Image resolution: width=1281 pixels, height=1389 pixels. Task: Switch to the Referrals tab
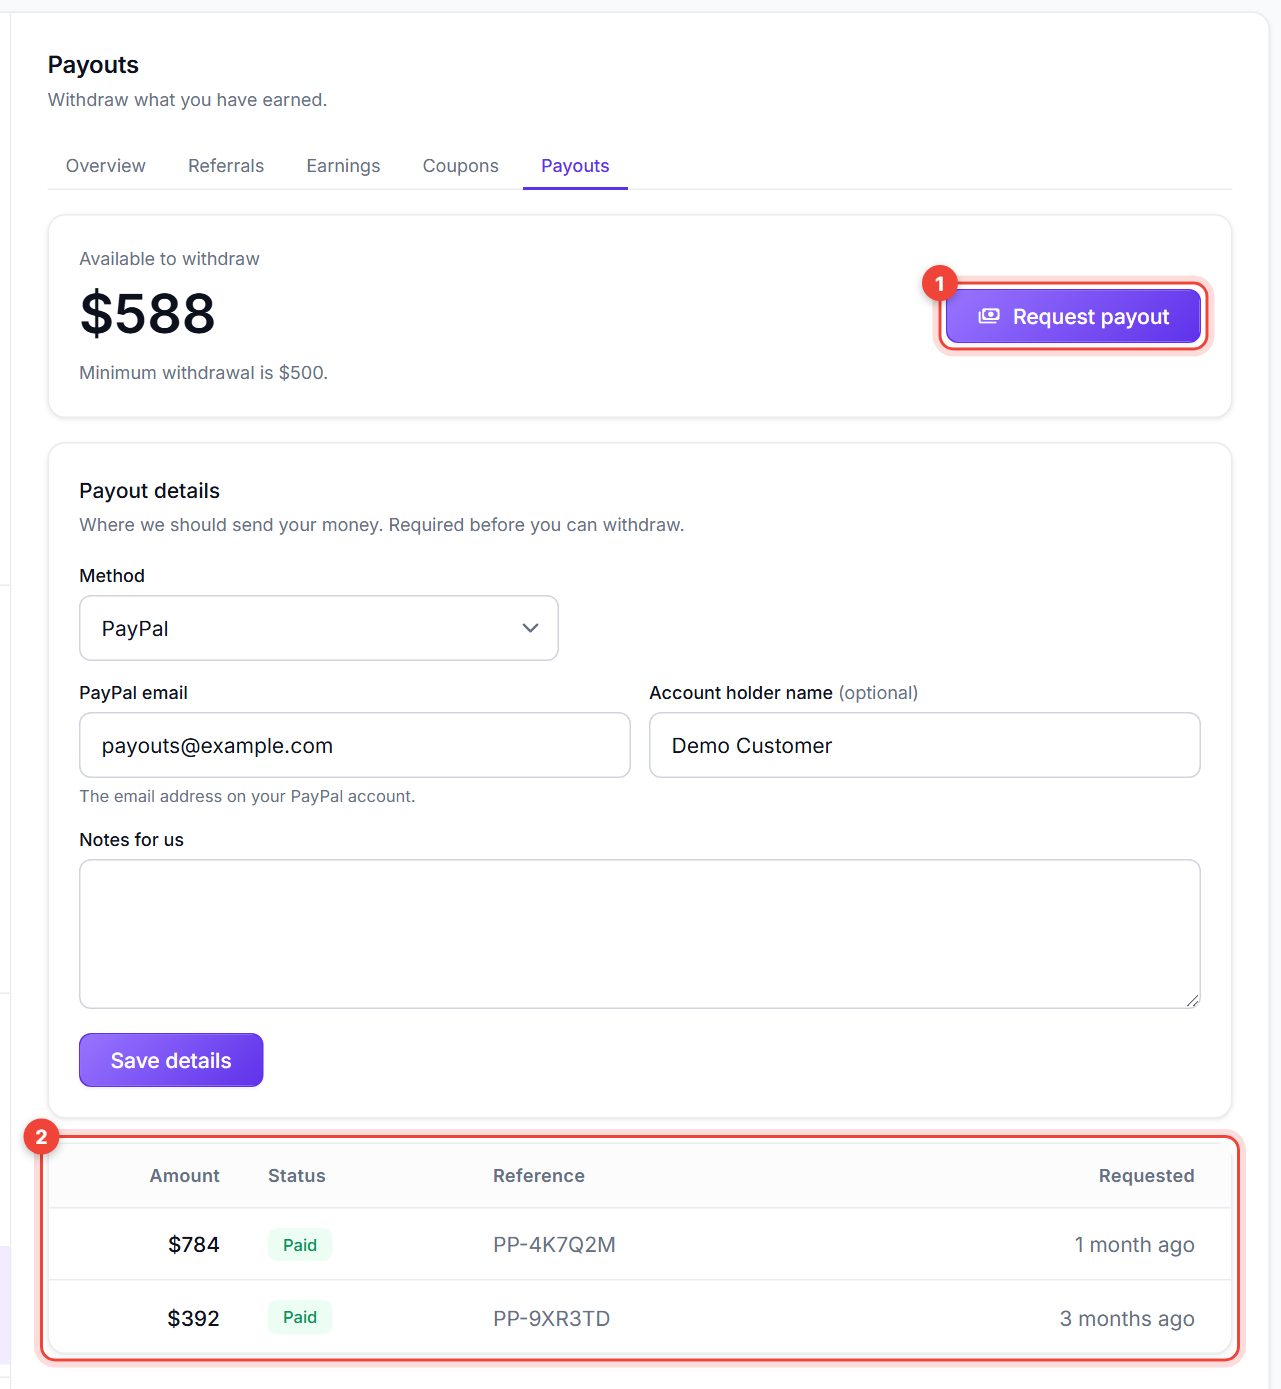tap(226, 166)
